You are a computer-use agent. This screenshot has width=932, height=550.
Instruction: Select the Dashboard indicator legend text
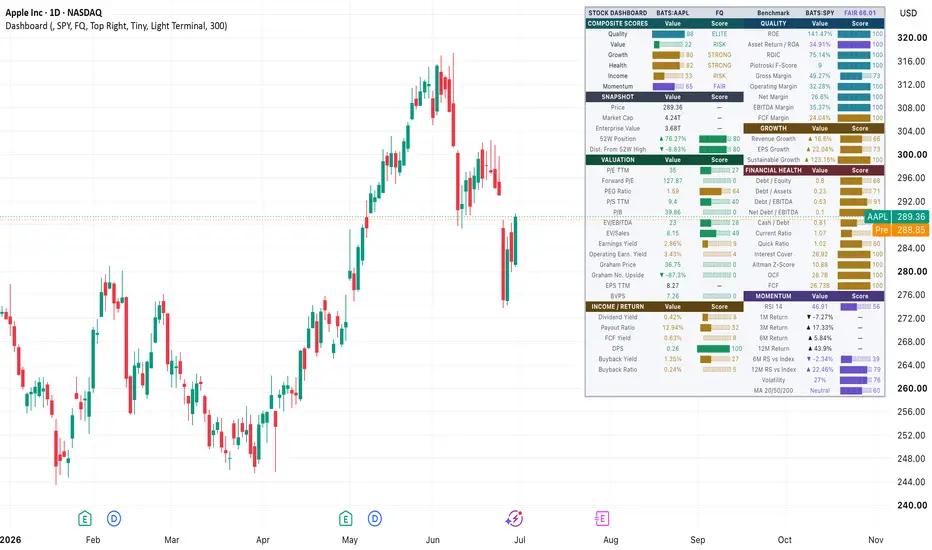coord(116,26)
